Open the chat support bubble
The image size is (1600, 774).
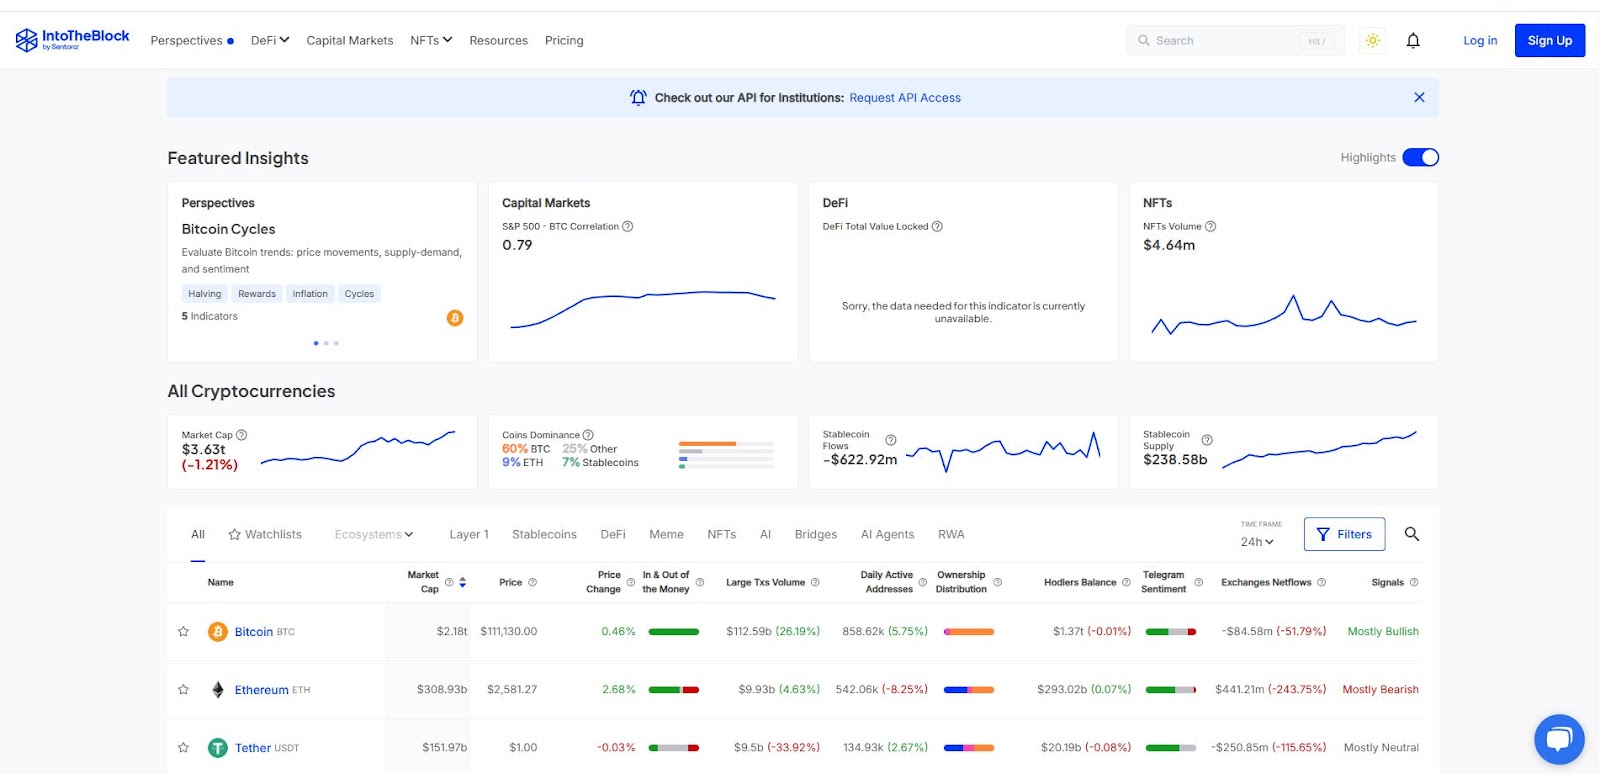coord(1559,739)
